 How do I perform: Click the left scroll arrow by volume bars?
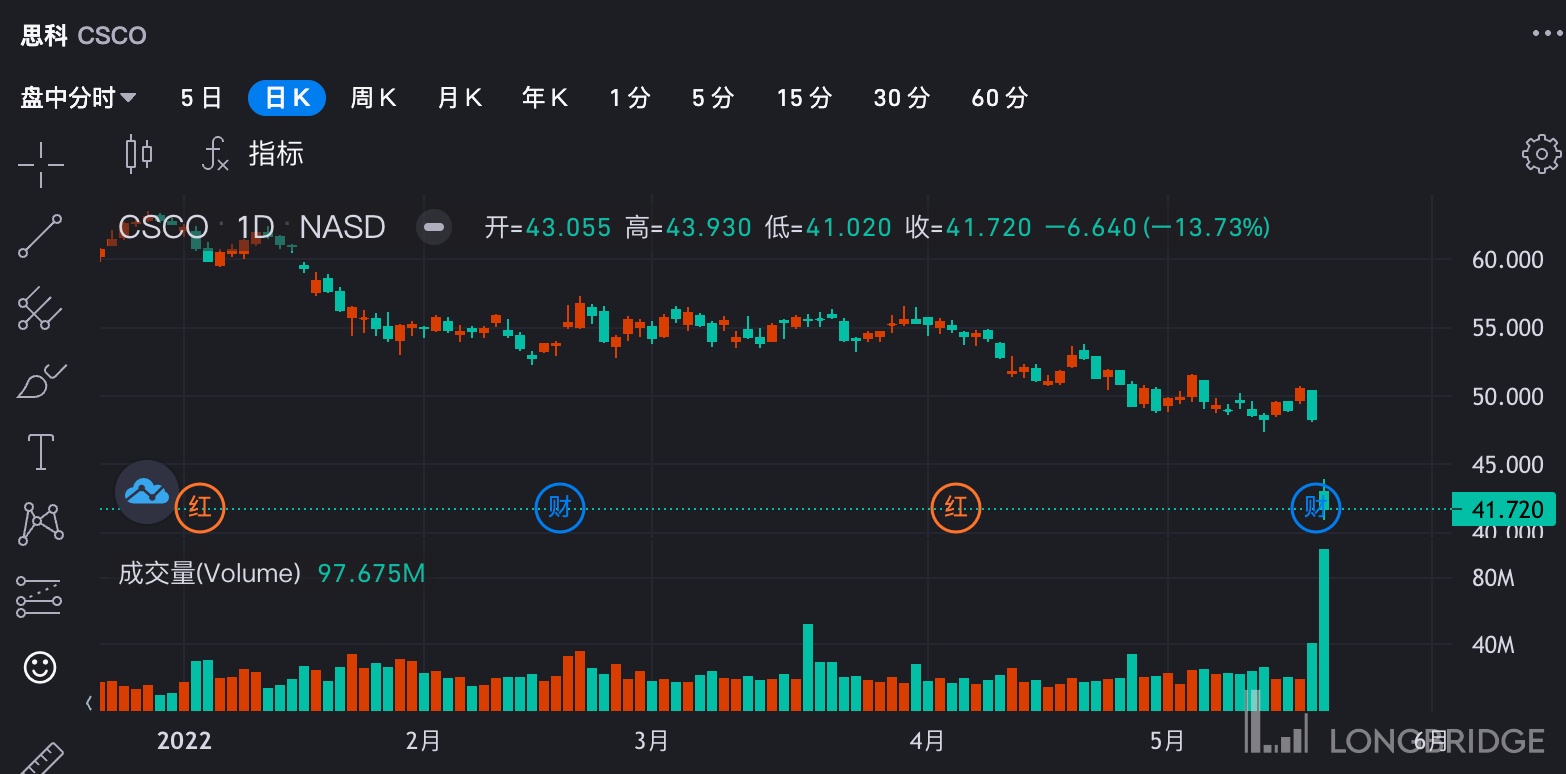click(x=89, y=702)
